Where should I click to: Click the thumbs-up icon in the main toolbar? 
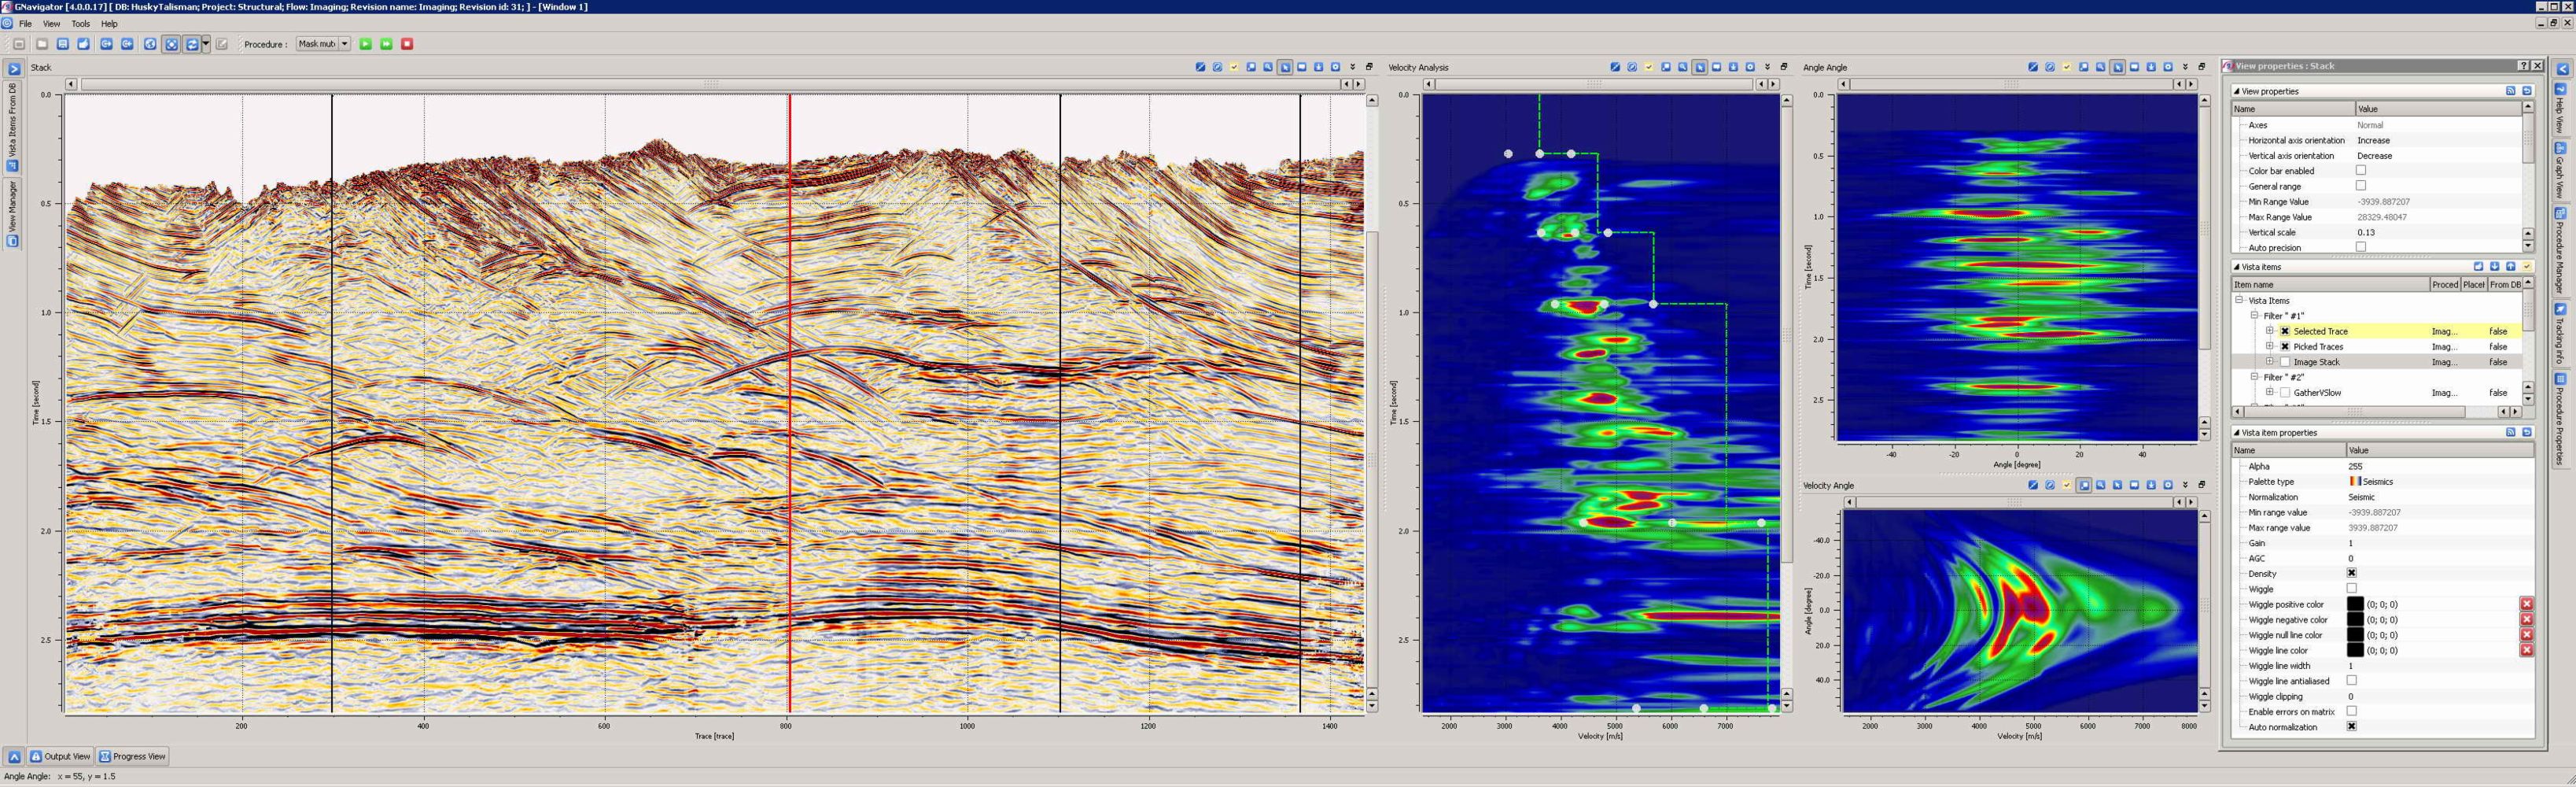pos(84,44)
